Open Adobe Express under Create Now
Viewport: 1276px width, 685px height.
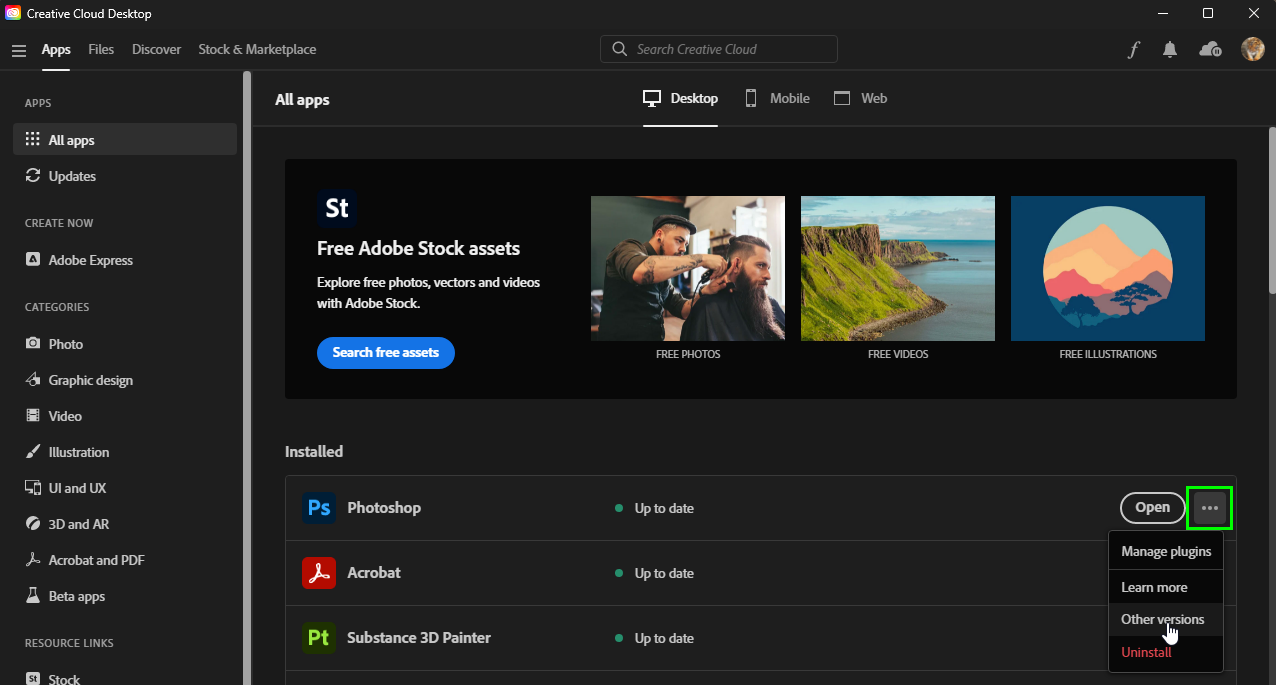point(90,259)
